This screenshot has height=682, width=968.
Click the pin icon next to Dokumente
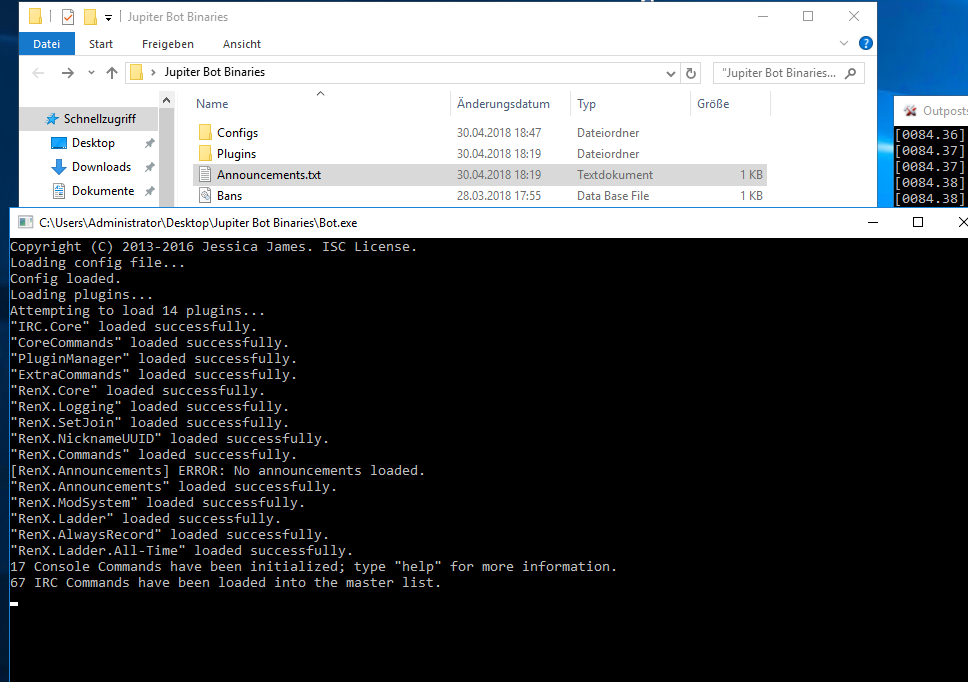click(x=149, y=191)
